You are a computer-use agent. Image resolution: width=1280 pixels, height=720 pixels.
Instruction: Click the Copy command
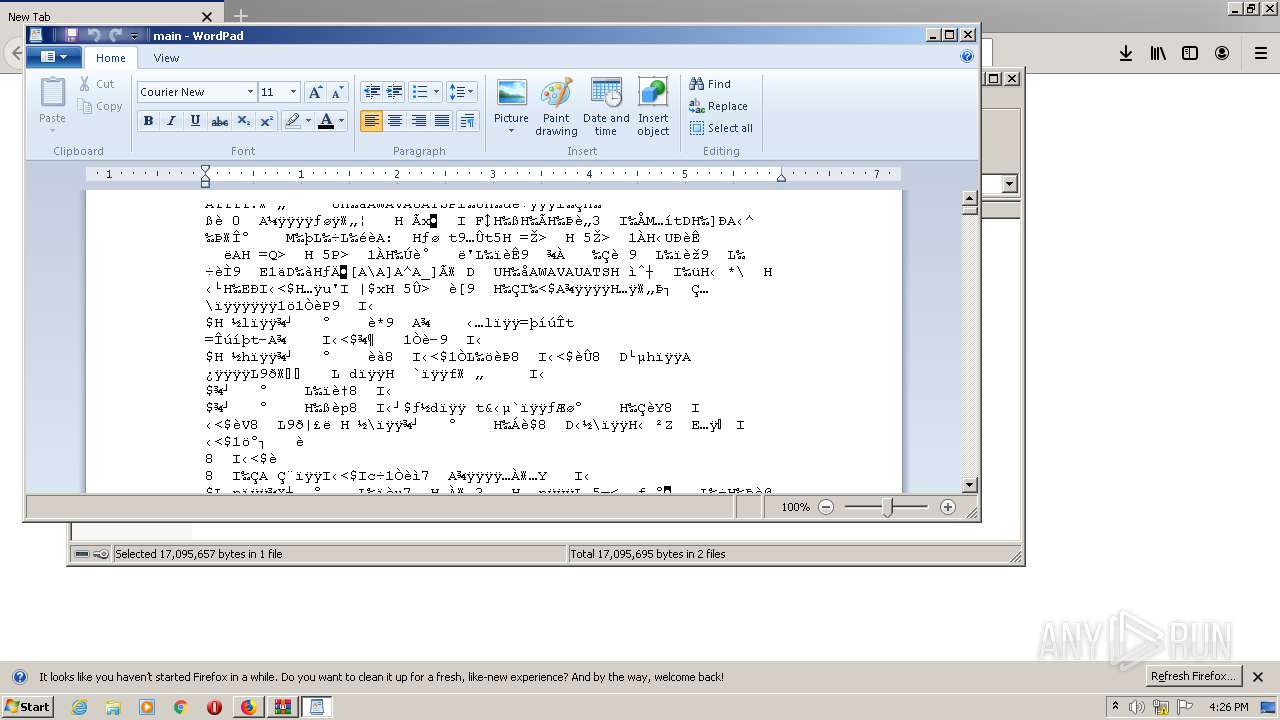click(99, 106)
